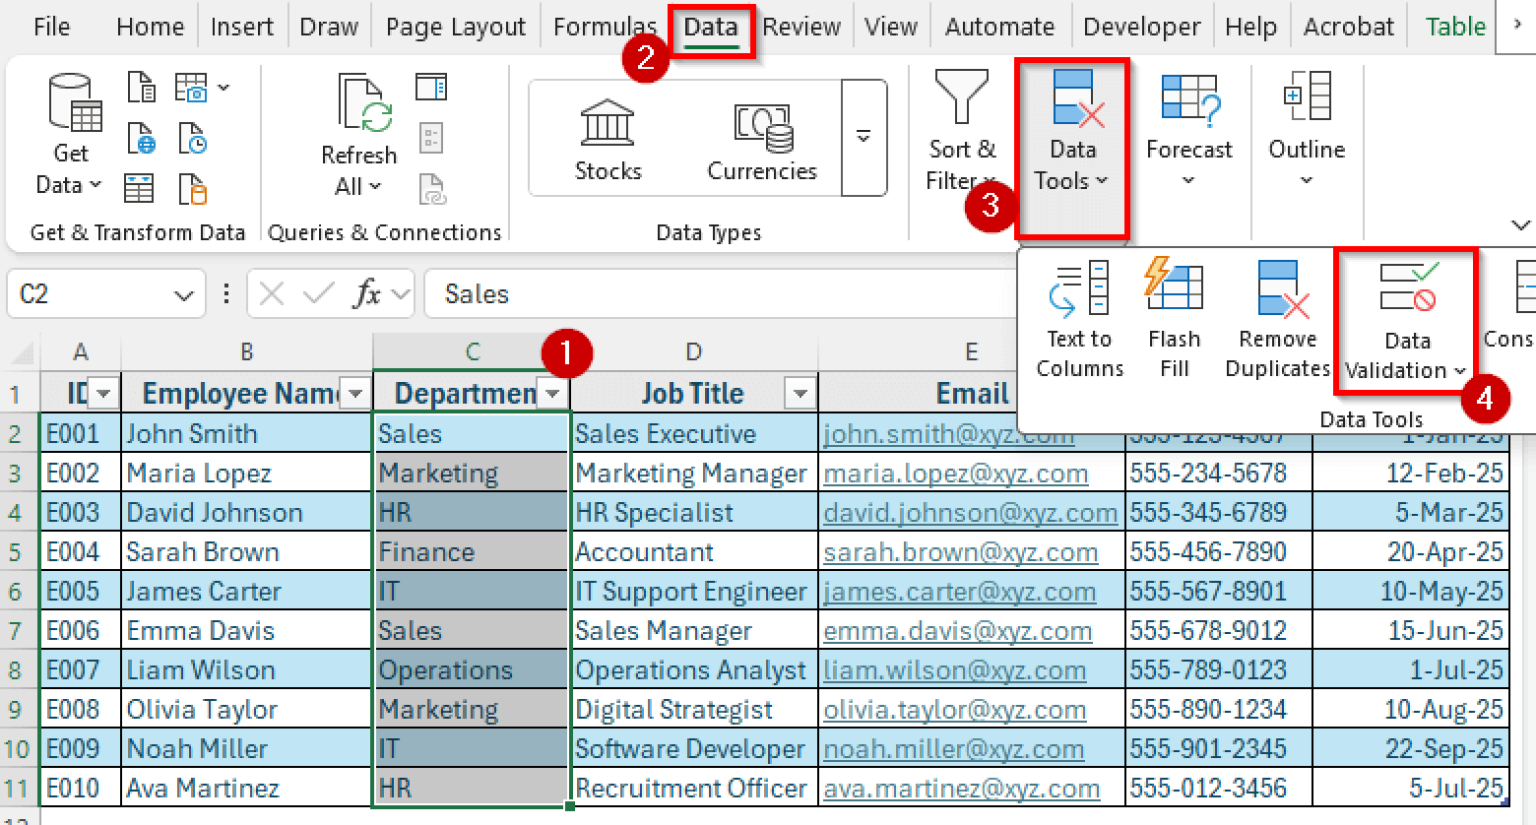Open maria.lopez@xyz.com email link
Screen dimensions: 1536x825
[x=955, y=472]
